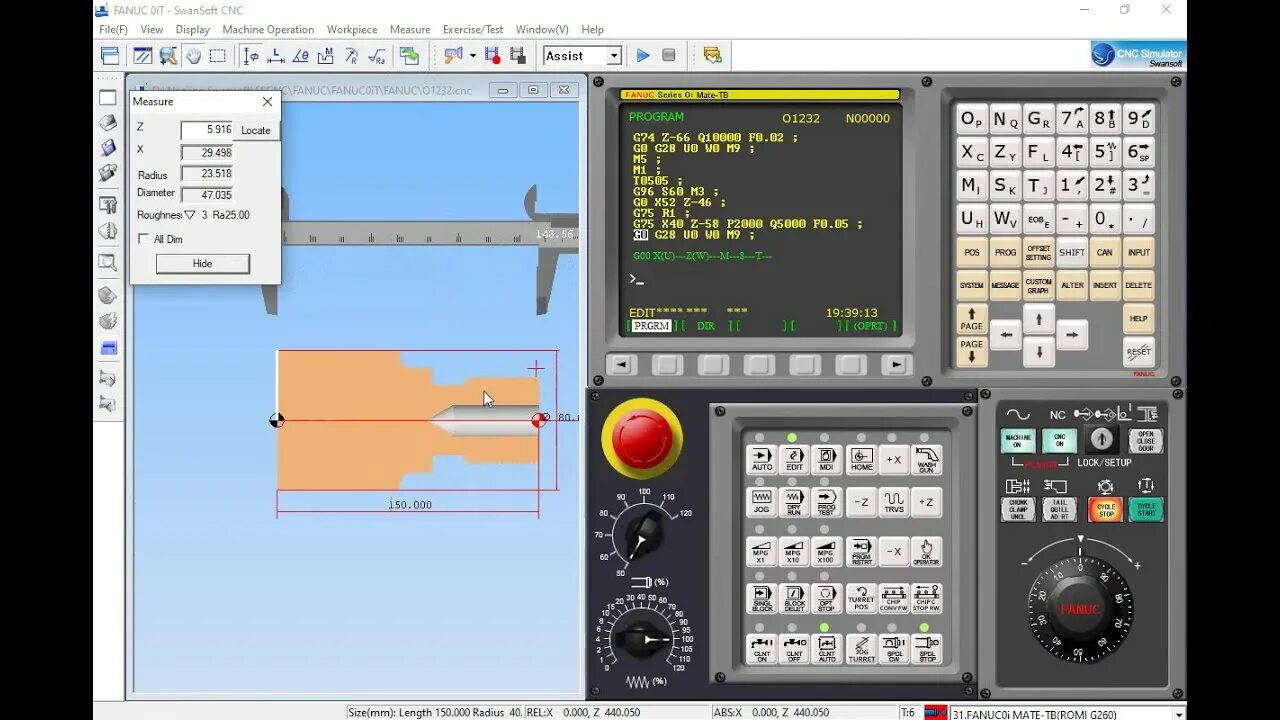The image size is (1280, 720).
Task: Click the zoom window magnifier toolbar icon
Action: pyautogui.click(x=168, y=56)
